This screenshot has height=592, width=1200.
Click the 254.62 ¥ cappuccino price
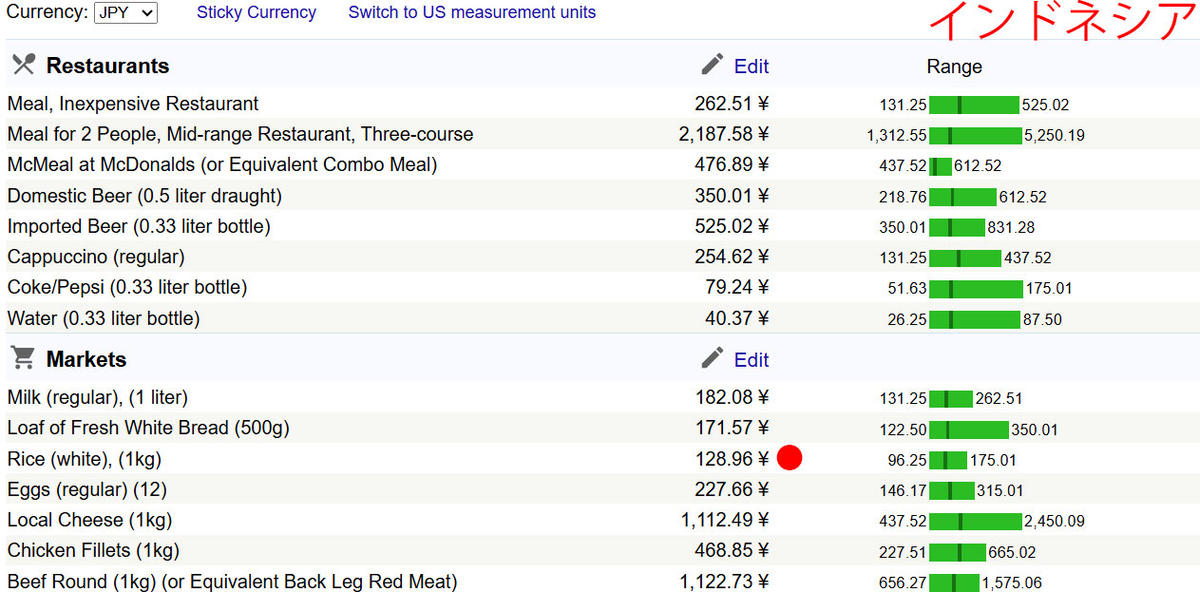pos(732,257)
